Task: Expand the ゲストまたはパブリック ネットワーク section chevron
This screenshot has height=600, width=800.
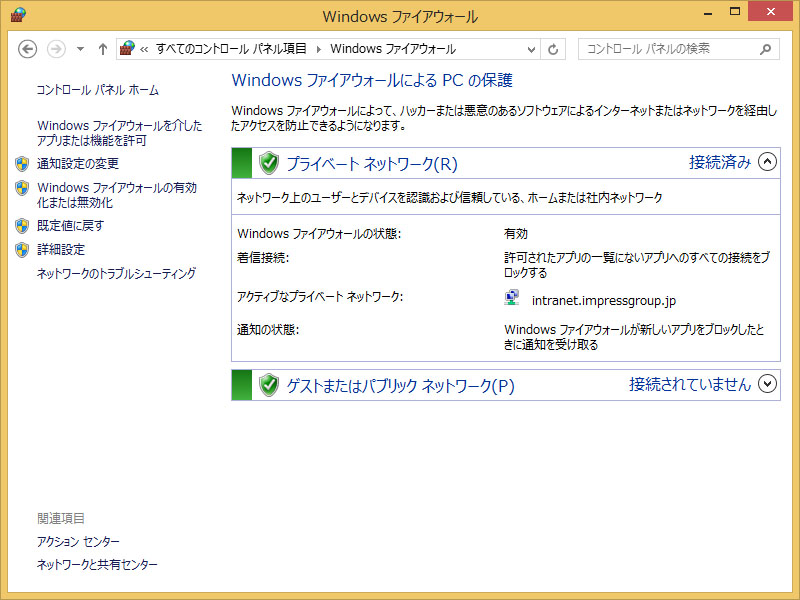Action: 767,384
